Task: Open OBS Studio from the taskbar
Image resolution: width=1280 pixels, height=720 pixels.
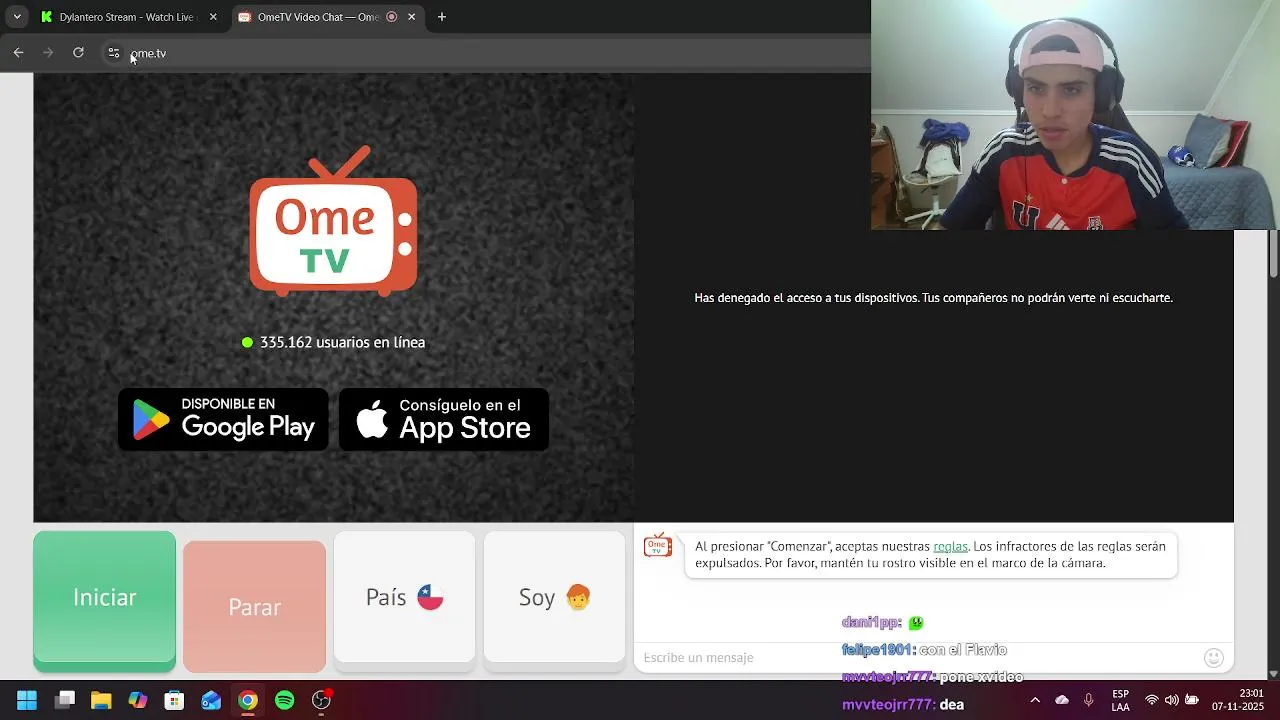Action: coord(321,701)
